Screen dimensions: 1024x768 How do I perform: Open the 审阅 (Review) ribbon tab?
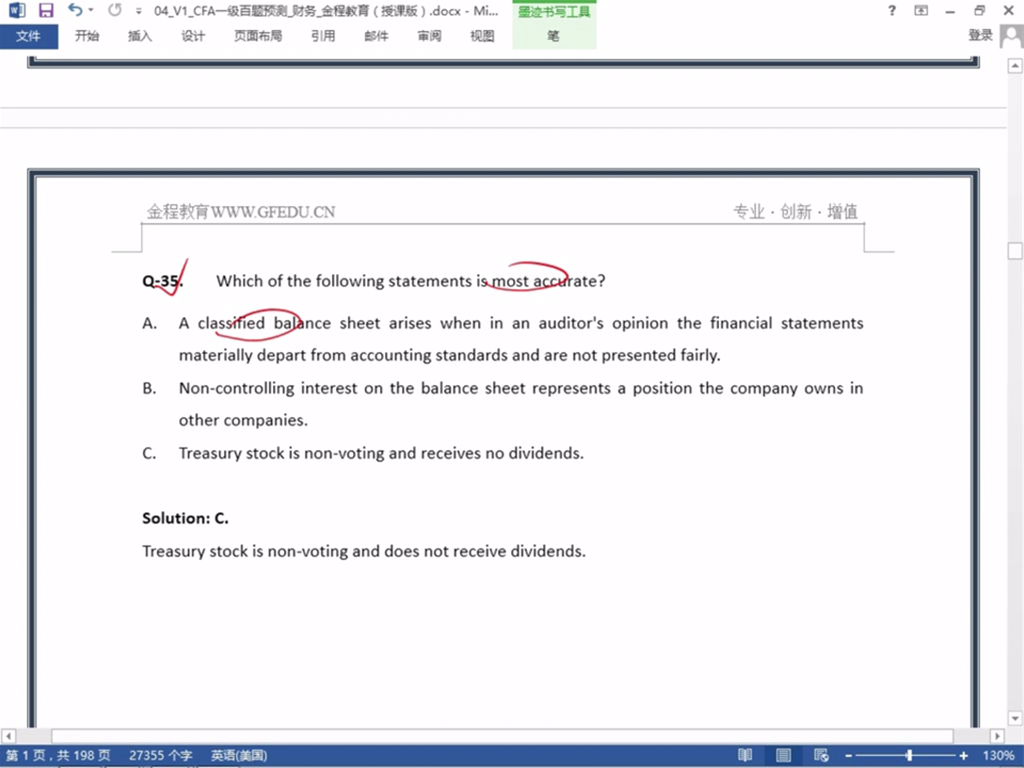[430, 36]
